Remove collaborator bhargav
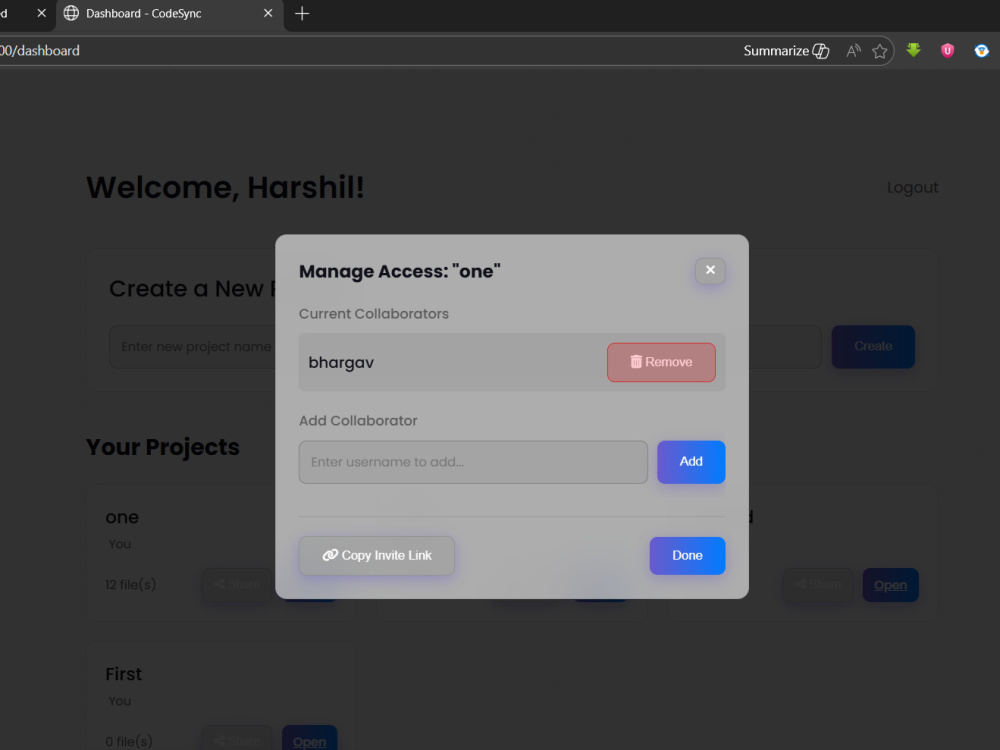The image size is (1000, 750). coord(661,362)
